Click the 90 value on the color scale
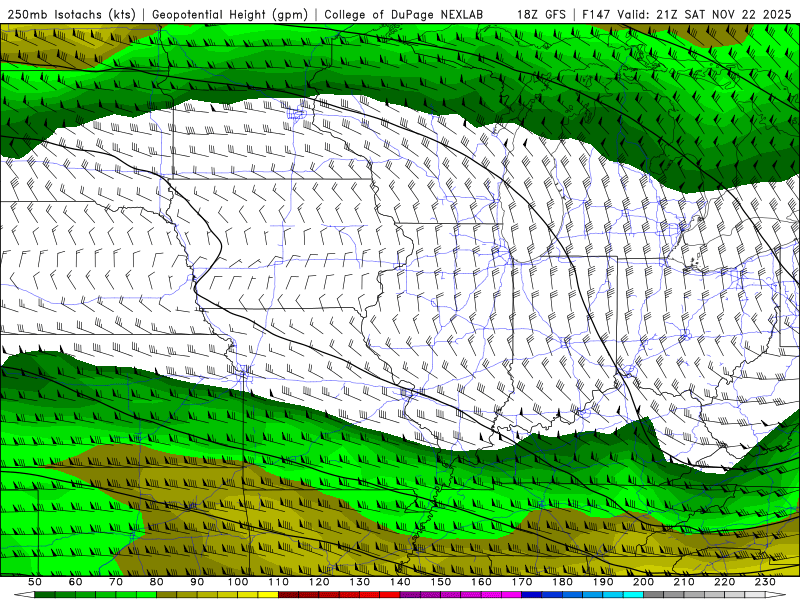The width and height of the screenshot is (800, 600). pos(197,582)
